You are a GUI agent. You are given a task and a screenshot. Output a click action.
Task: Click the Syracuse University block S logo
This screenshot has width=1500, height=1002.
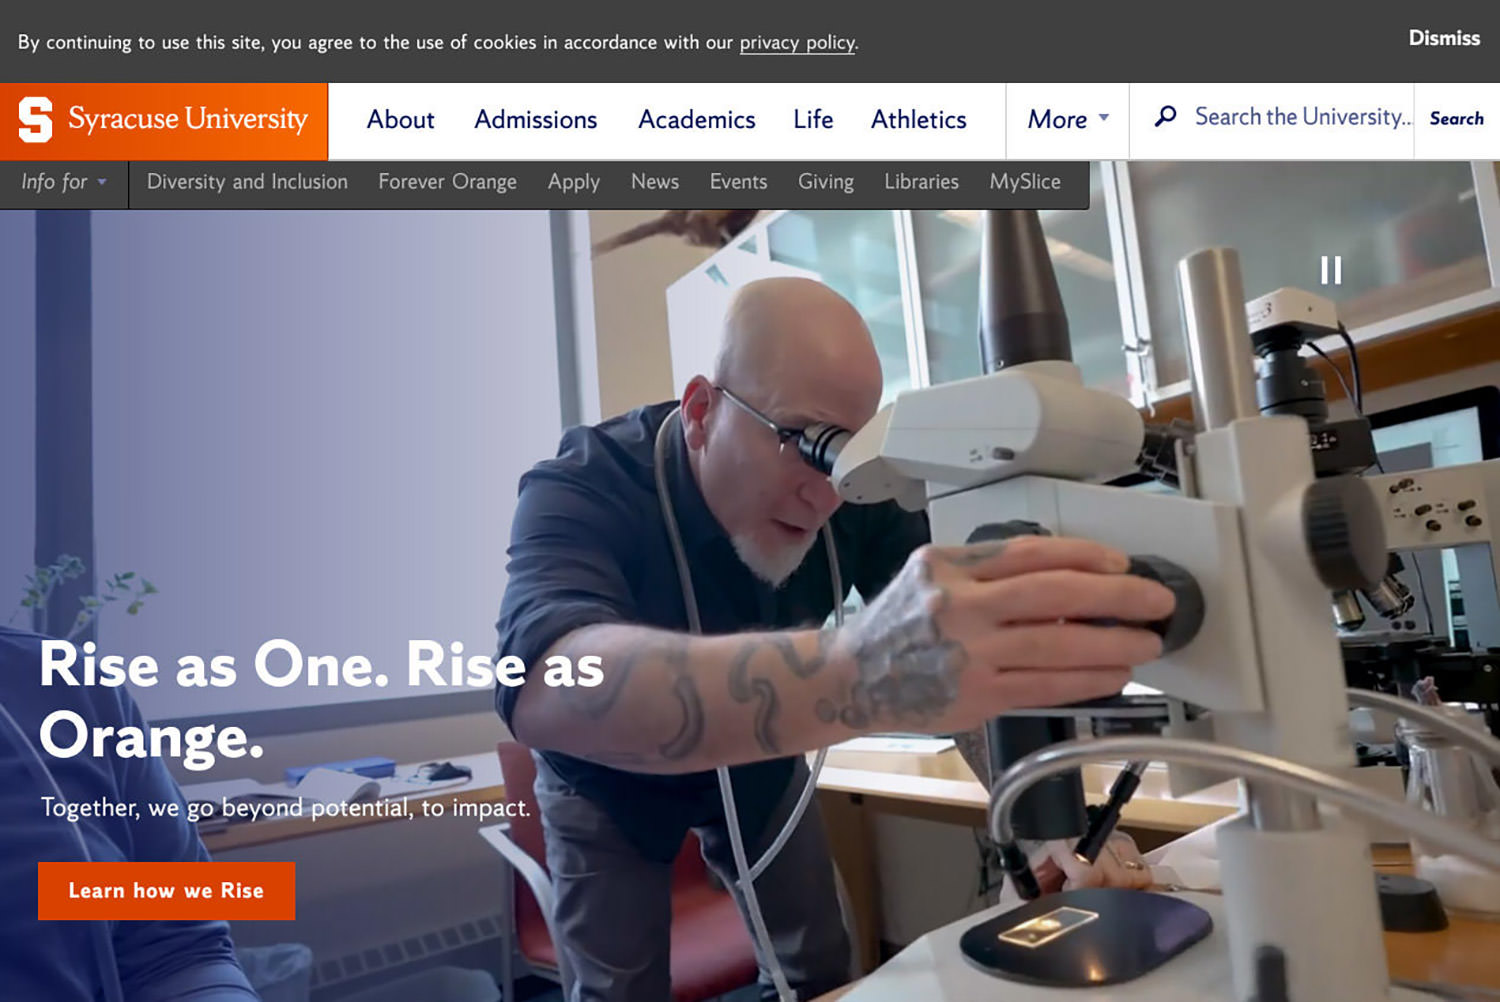coord(35,120)
